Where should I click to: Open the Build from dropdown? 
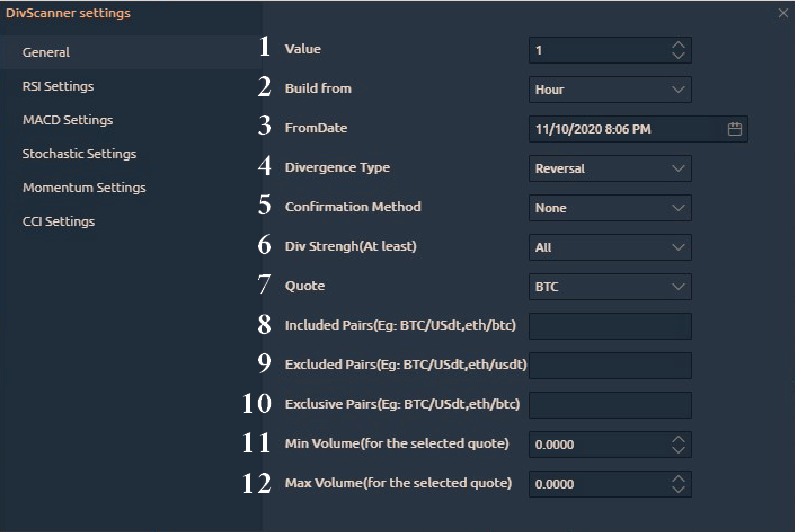610,89
